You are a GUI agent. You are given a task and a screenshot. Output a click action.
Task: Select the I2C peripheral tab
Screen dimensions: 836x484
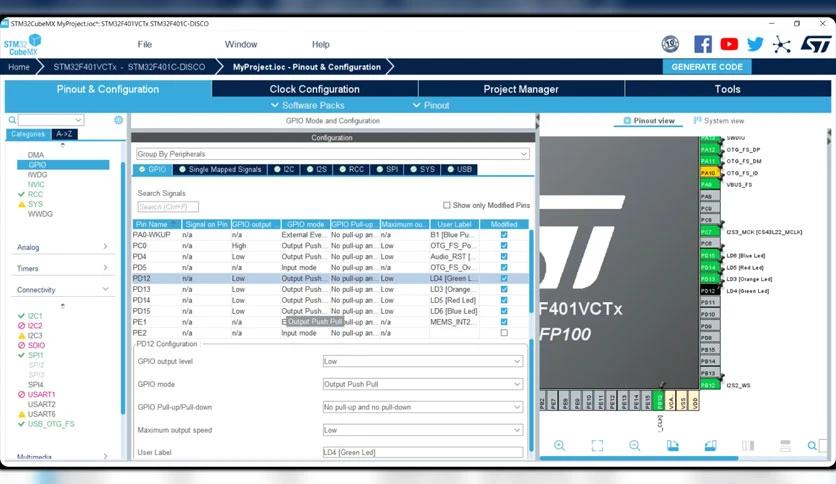[x=284, y=170]
